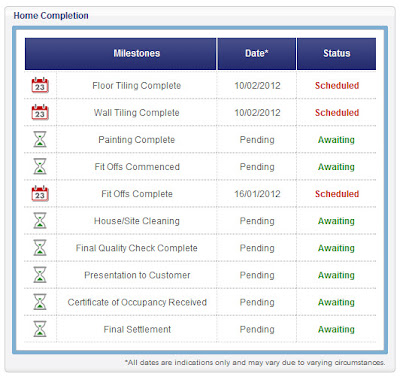Select 'Fit Offs Commenced' milestone text

pyautogui.click(x=137, y=167)
